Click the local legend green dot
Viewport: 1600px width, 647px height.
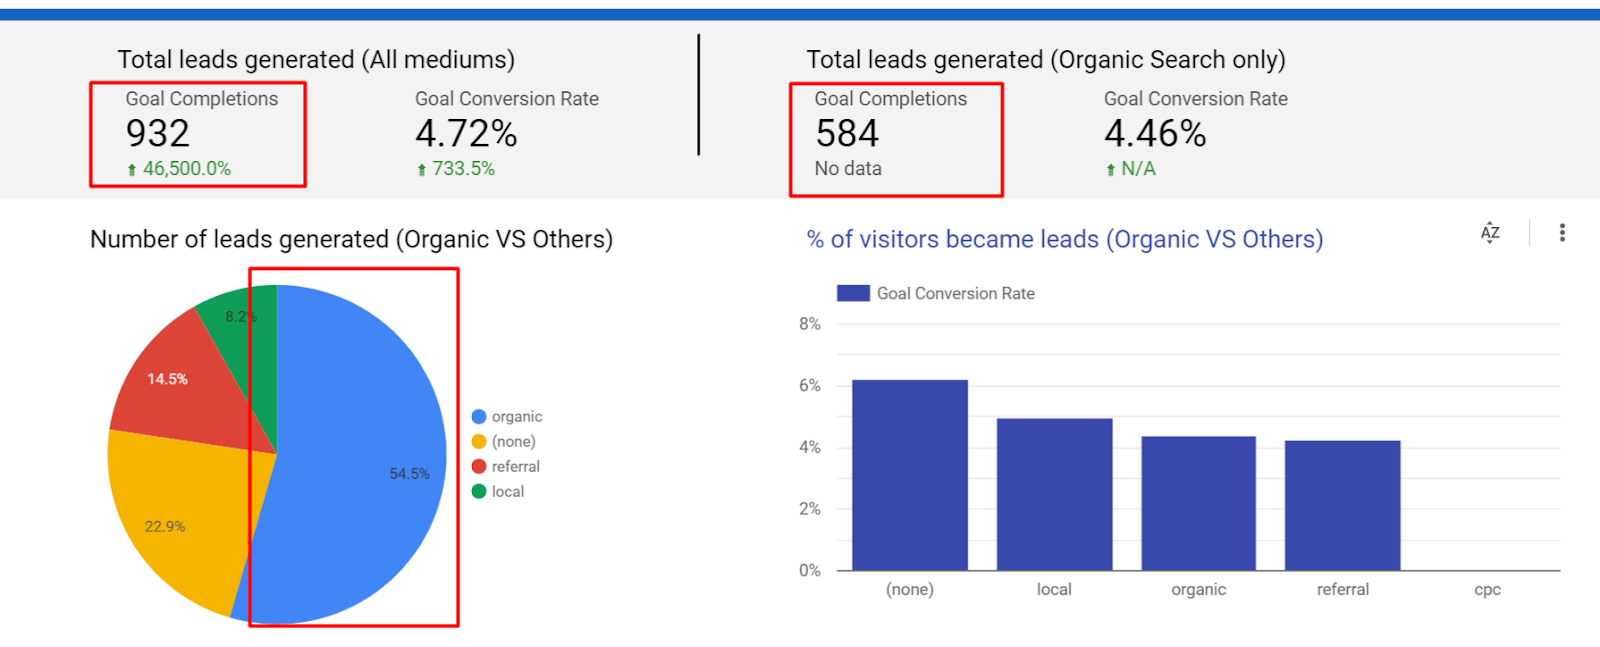click(479, 492)
